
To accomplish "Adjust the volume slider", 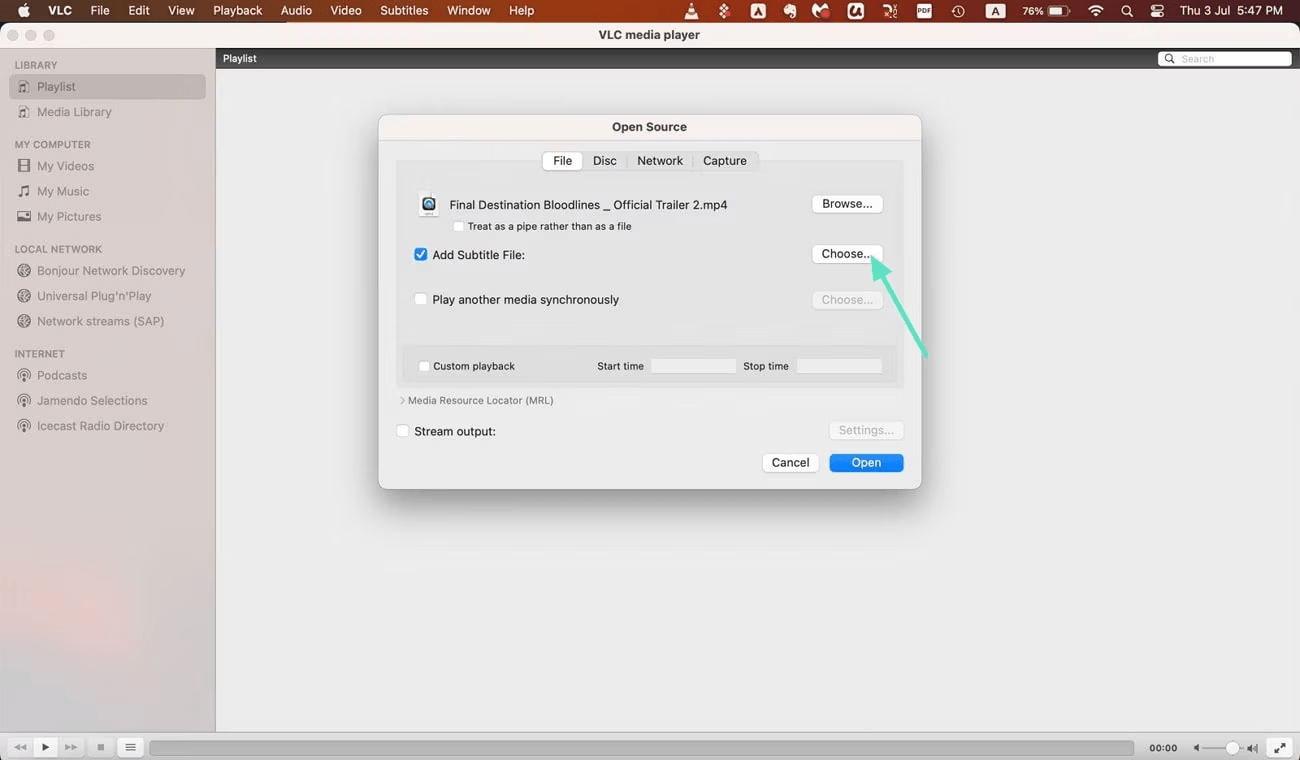I will click(1231, 748).
